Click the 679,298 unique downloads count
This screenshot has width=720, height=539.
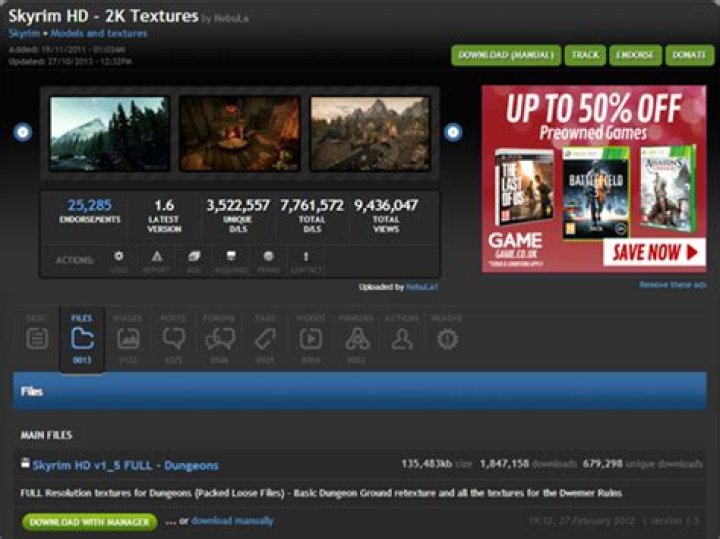[602, 464]
